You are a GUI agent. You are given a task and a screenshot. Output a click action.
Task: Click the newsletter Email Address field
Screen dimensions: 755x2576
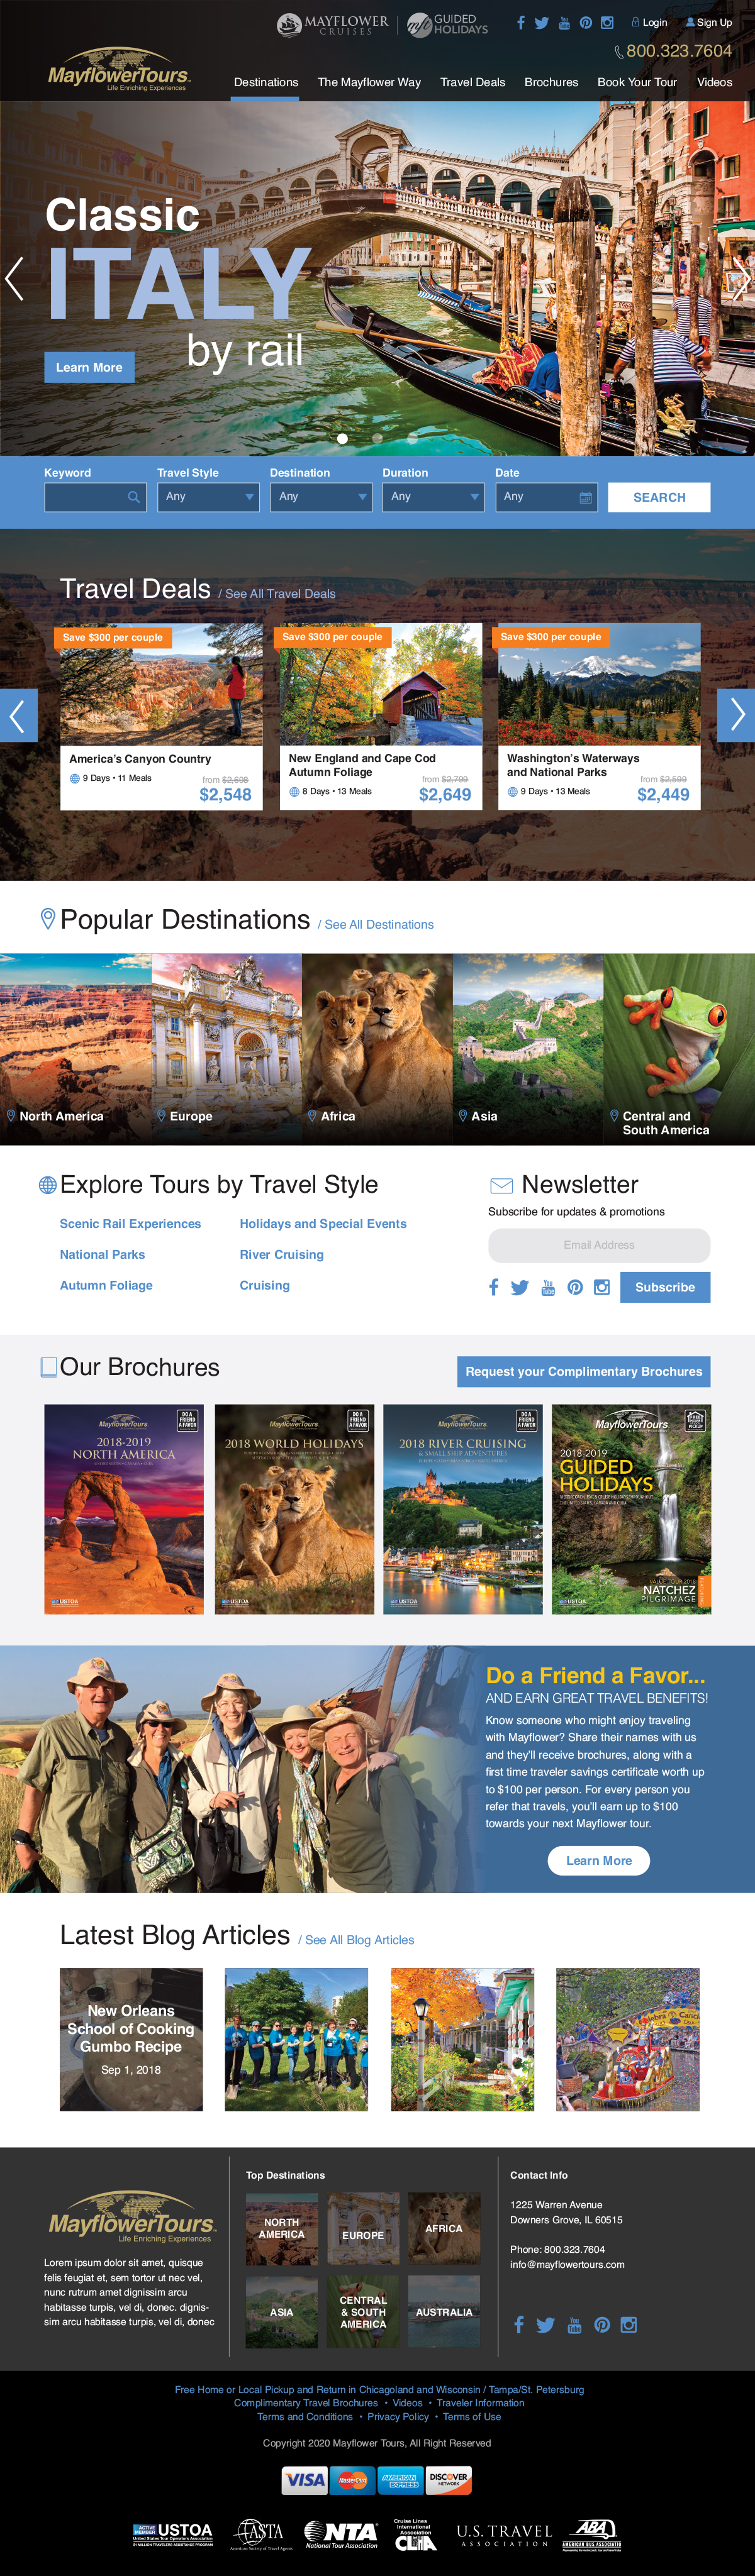point(599,1245)
